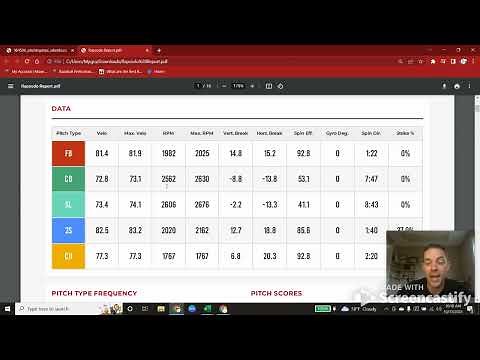This screenshot has width=480, height=360.
Task: Click the CH yellow pitch type cell
Action: [68, 256]
